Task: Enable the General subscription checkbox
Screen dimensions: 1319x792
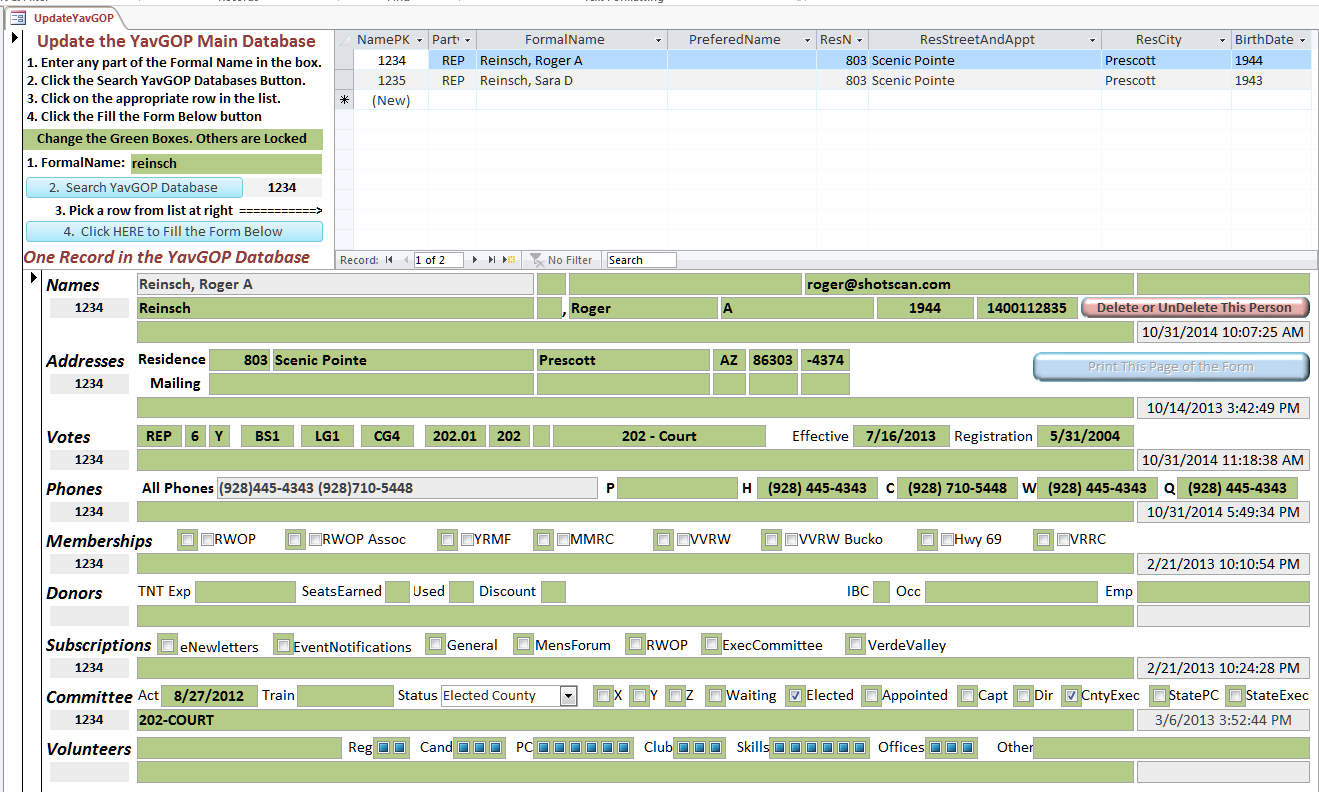Action: (435, 644)
